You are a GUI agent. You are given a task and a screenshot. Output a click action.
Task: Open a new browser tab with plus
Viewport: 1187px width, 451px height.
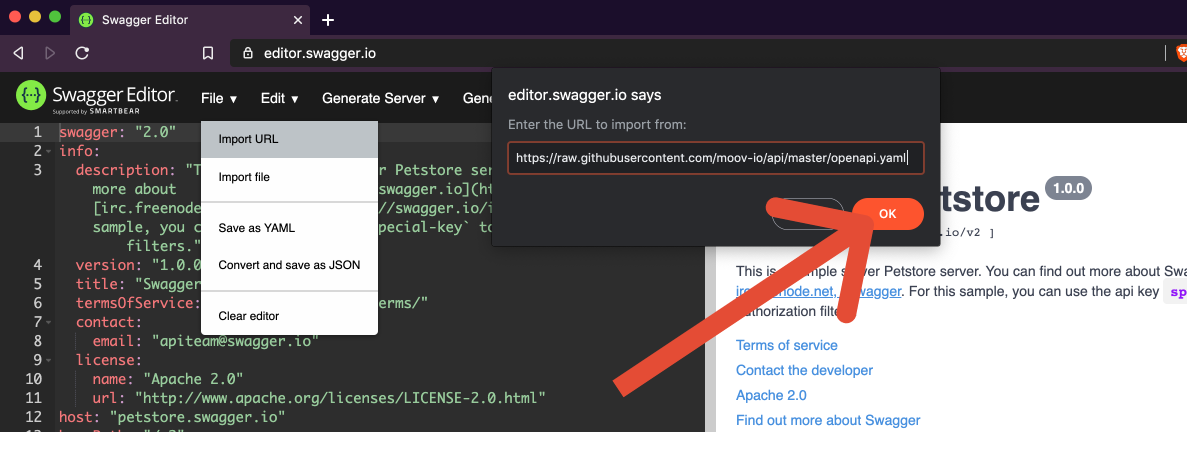pos(328,20)
